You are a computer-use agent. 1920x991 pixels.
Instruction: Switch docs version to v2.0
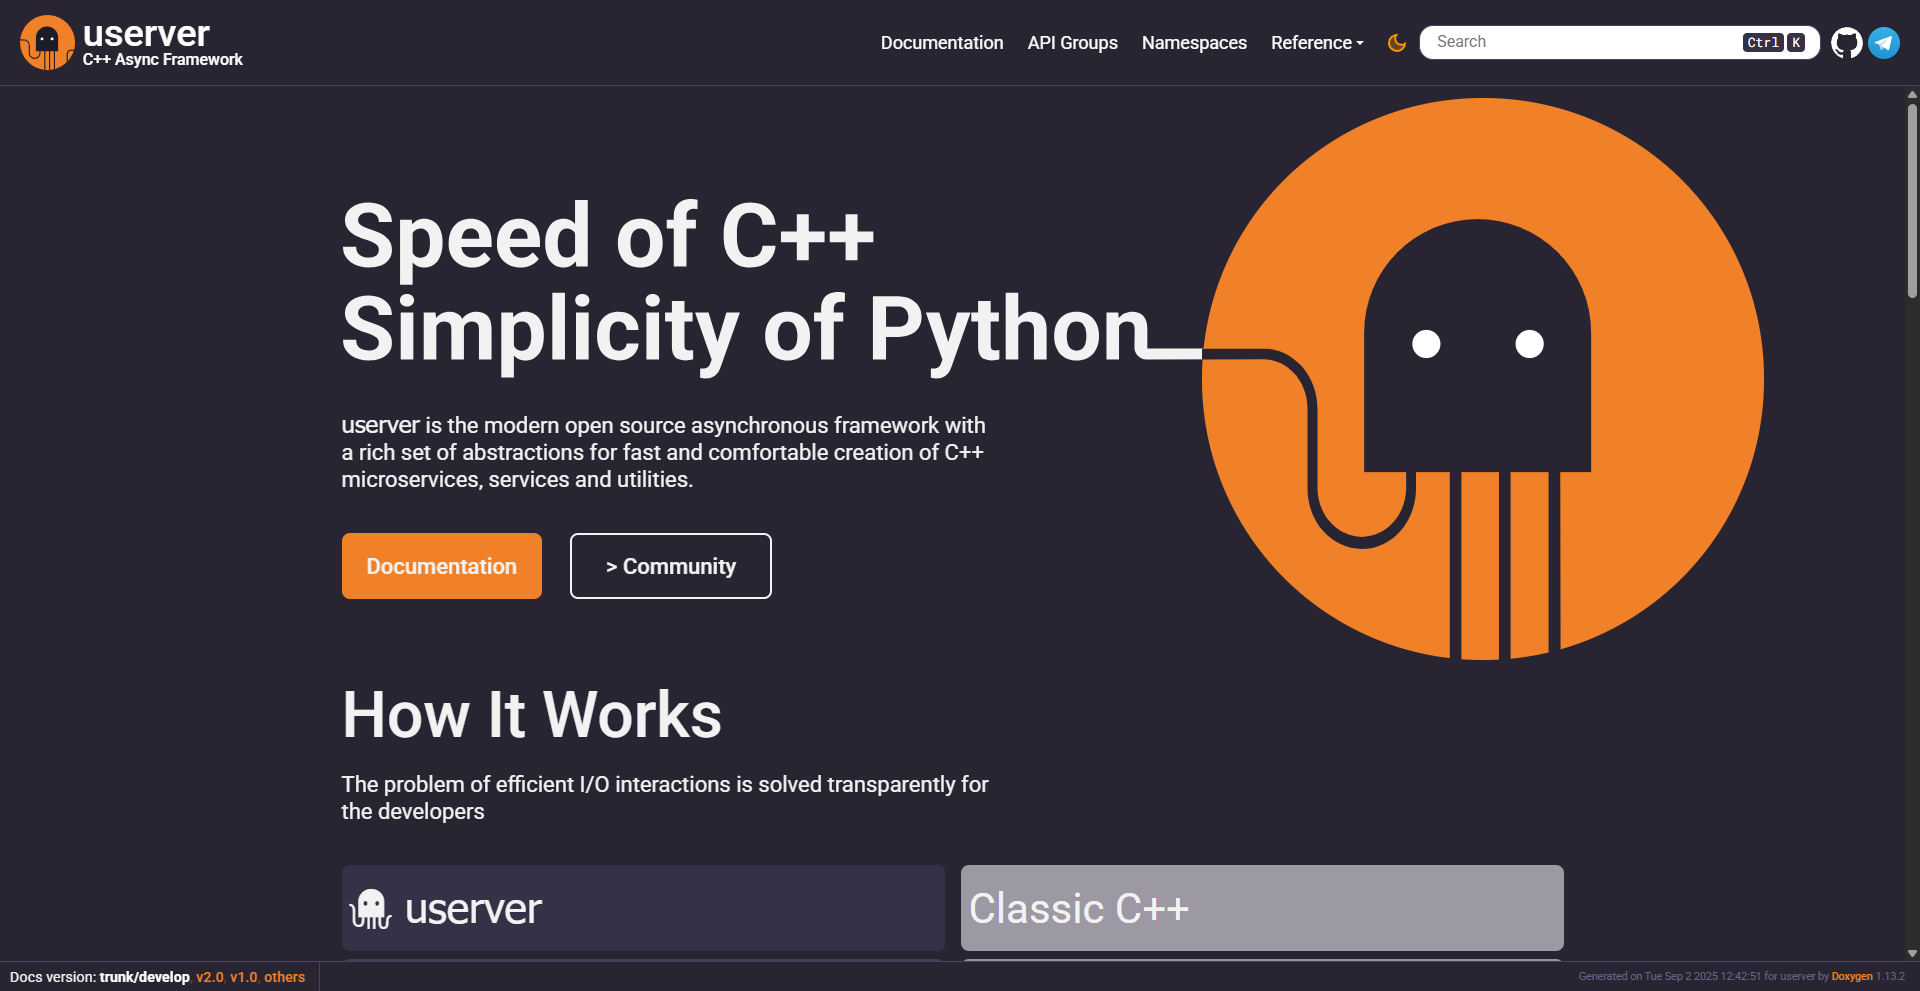click(x=210, y=977)
